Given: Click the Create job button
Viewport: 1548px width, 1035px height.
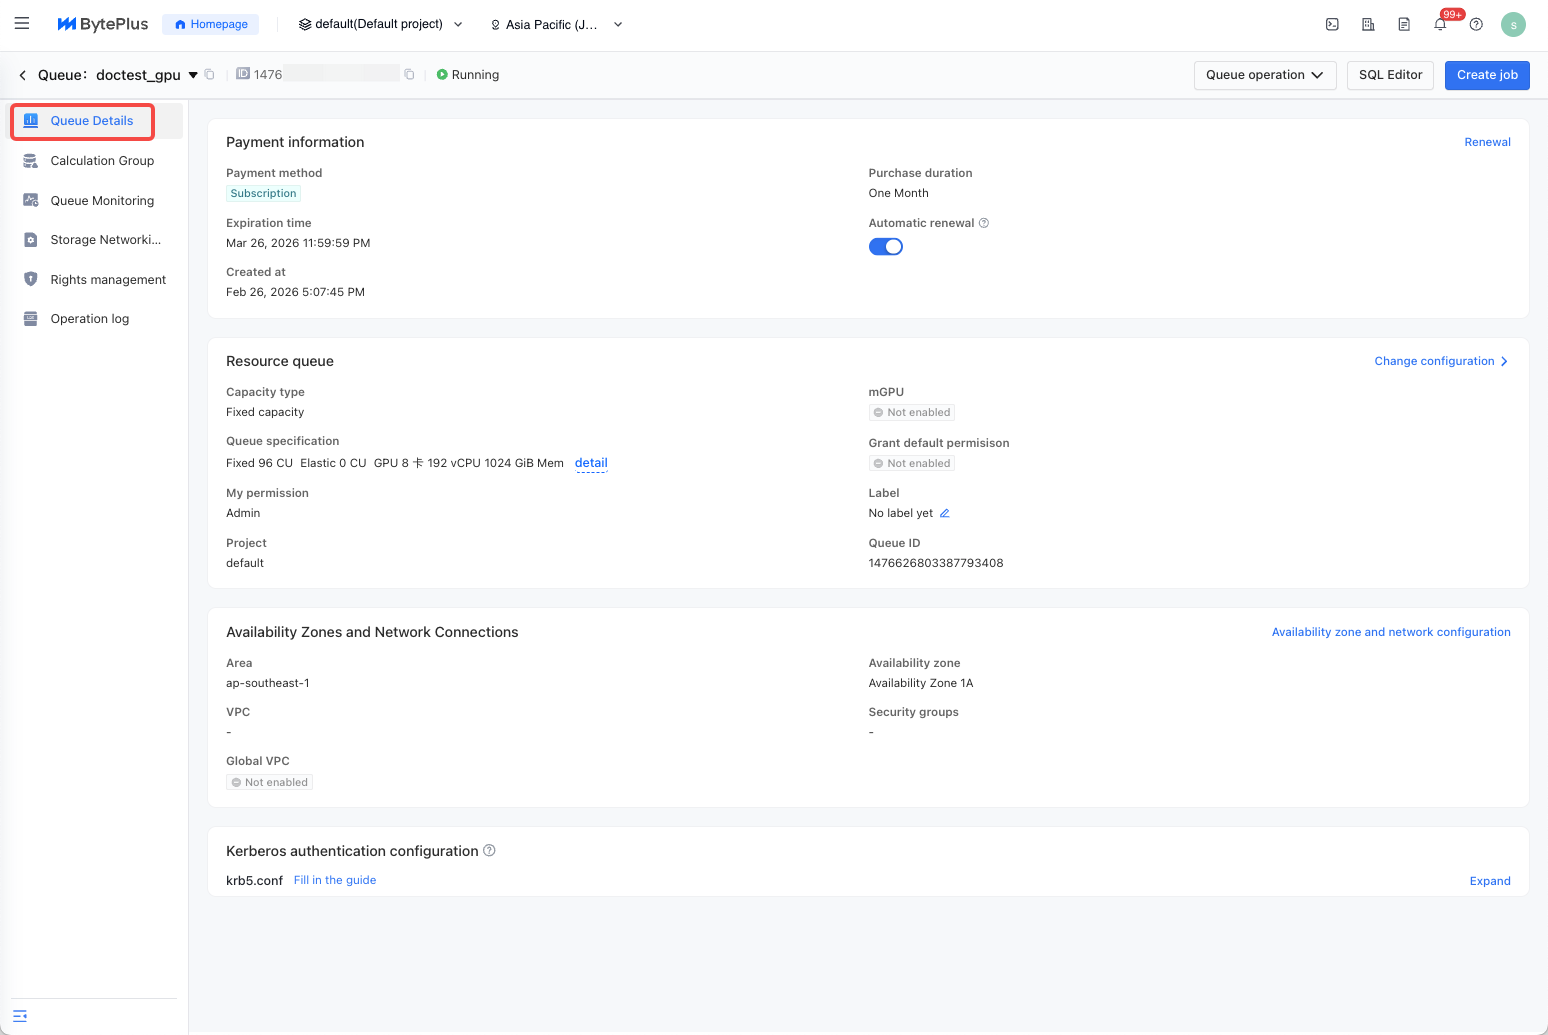Looking at the screenshot, I should [x=1486, y=75].
